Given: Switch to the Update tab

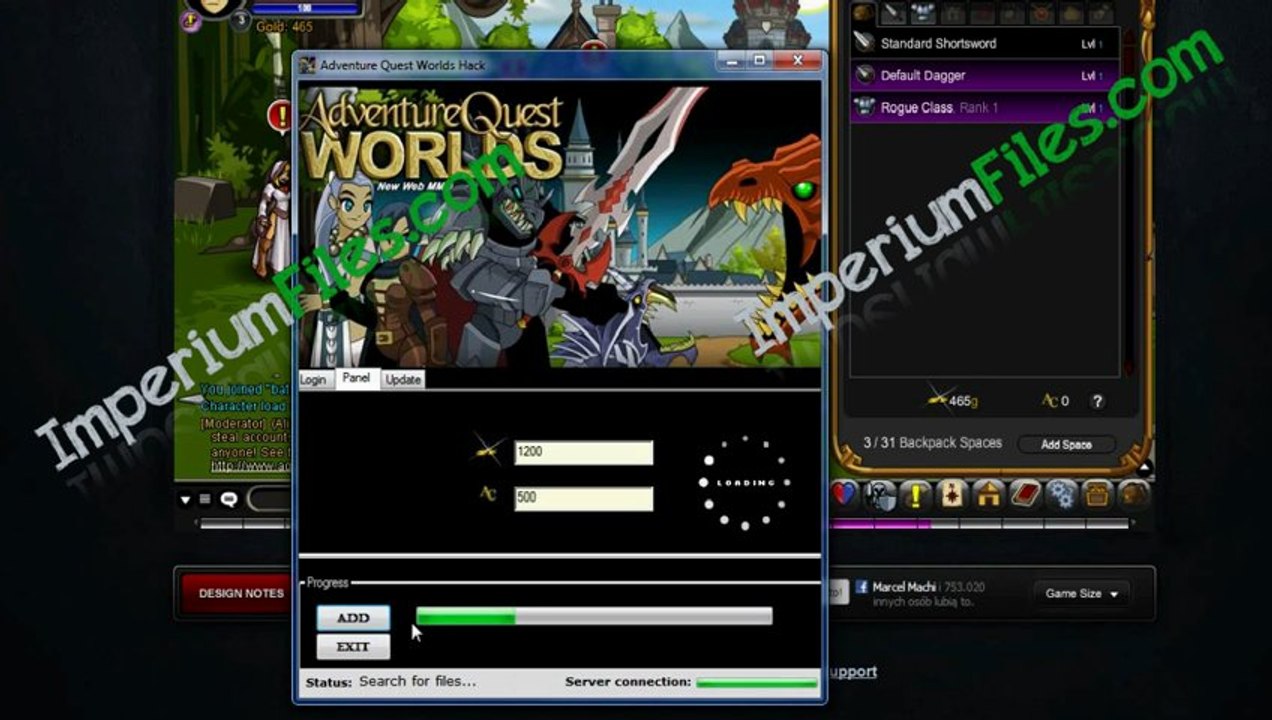Looking at the screenshot, I should pyautogui.click(x=403, y=380).
